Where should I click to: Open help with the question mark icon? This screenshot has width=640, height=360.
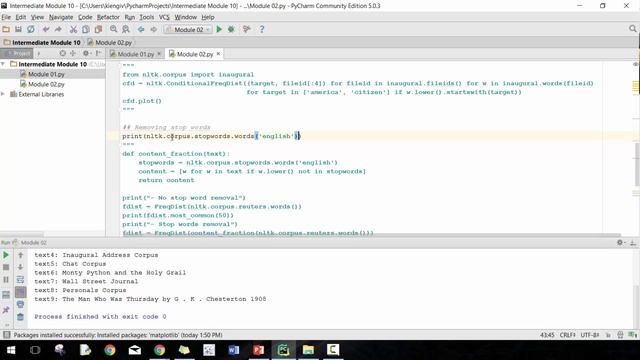[x=262, y=29]
